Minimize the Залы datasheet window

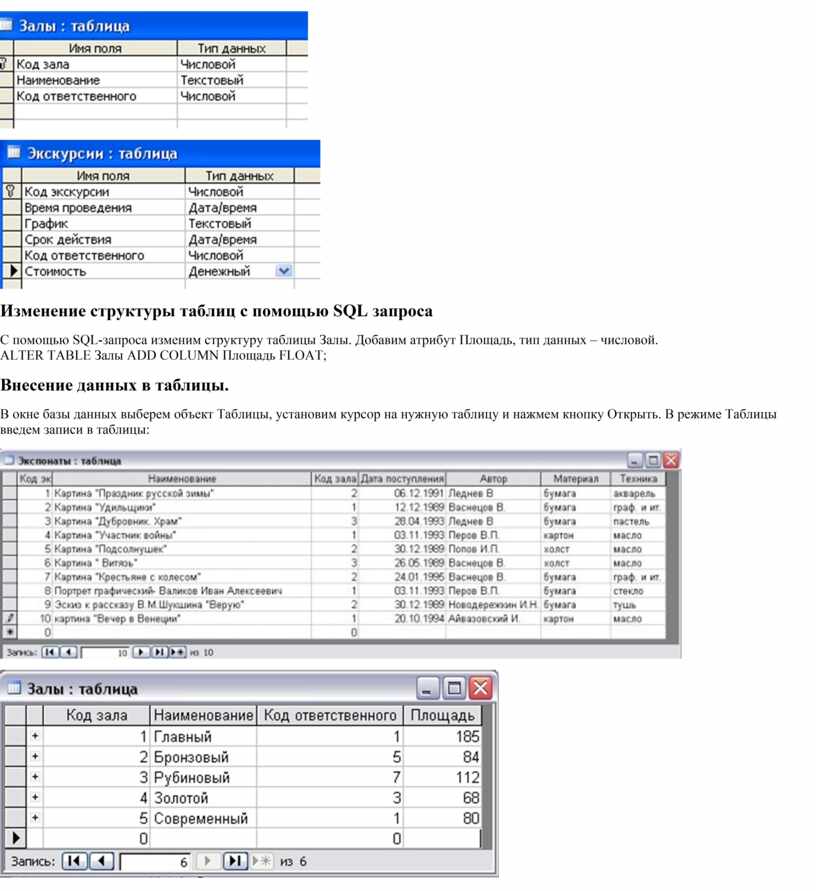coord(427,688)
